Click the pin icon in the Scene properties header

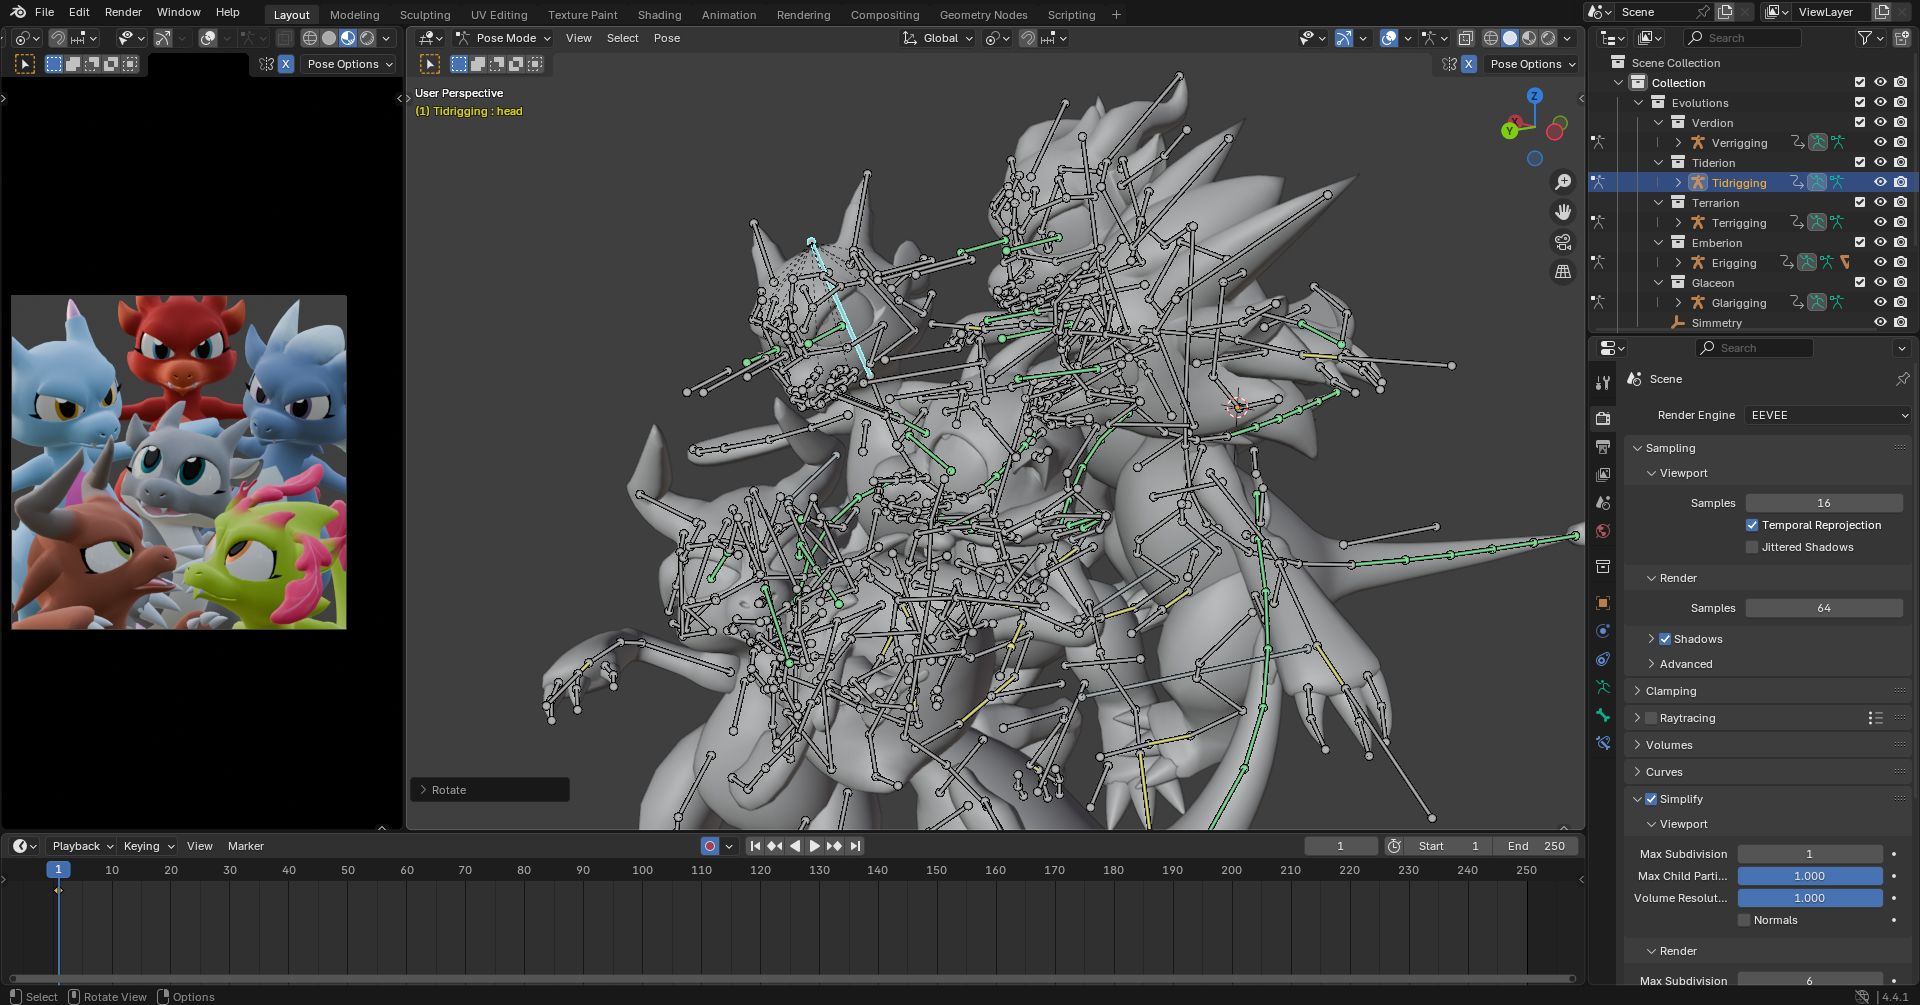pyautogui.click(x=1902, y=379)
